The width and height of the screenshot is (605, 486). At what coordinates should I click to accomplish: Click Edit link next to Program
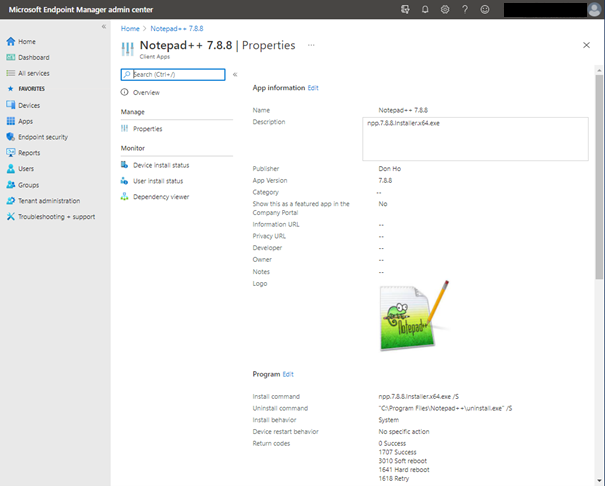click(288, 374)
